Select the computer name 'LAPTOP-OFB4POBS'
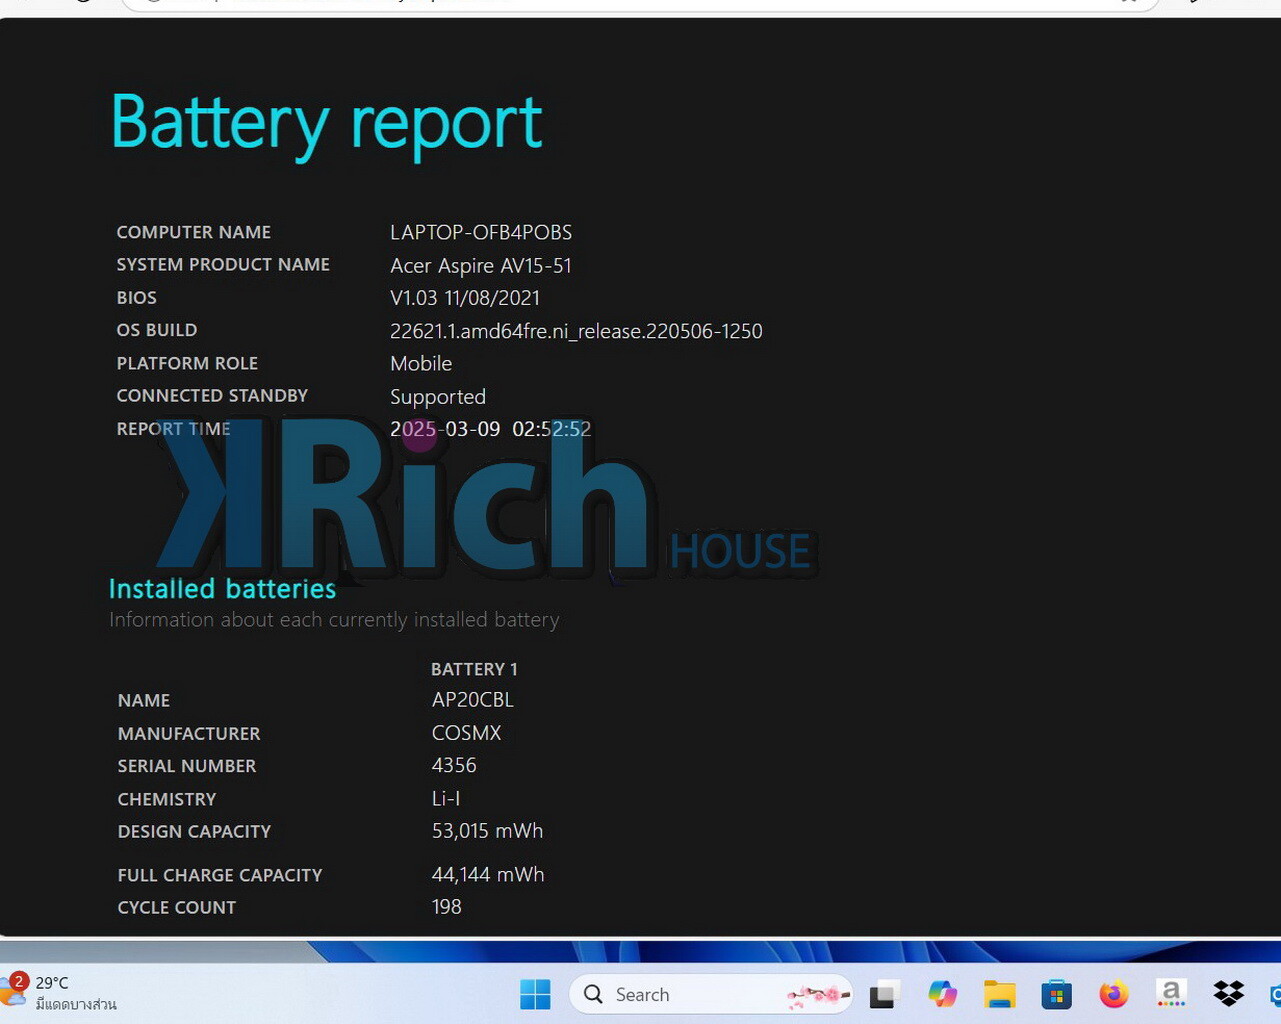The image size is (1281, 1024). point(481,232)
